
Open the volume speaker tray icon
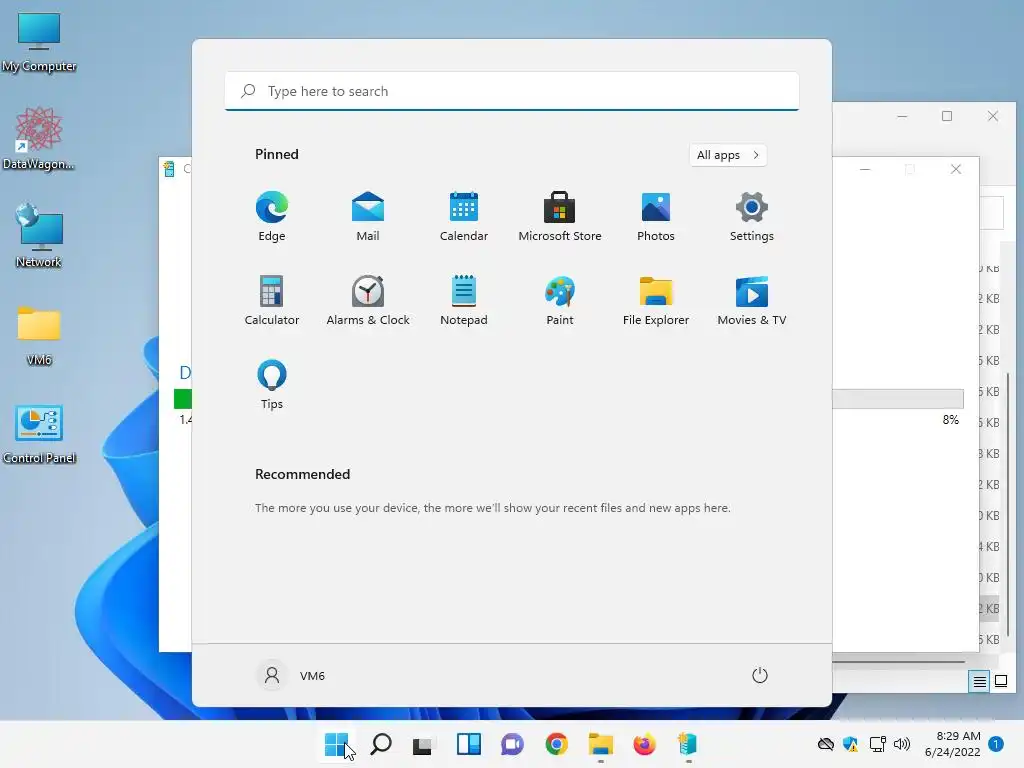[x=902, y=744]
